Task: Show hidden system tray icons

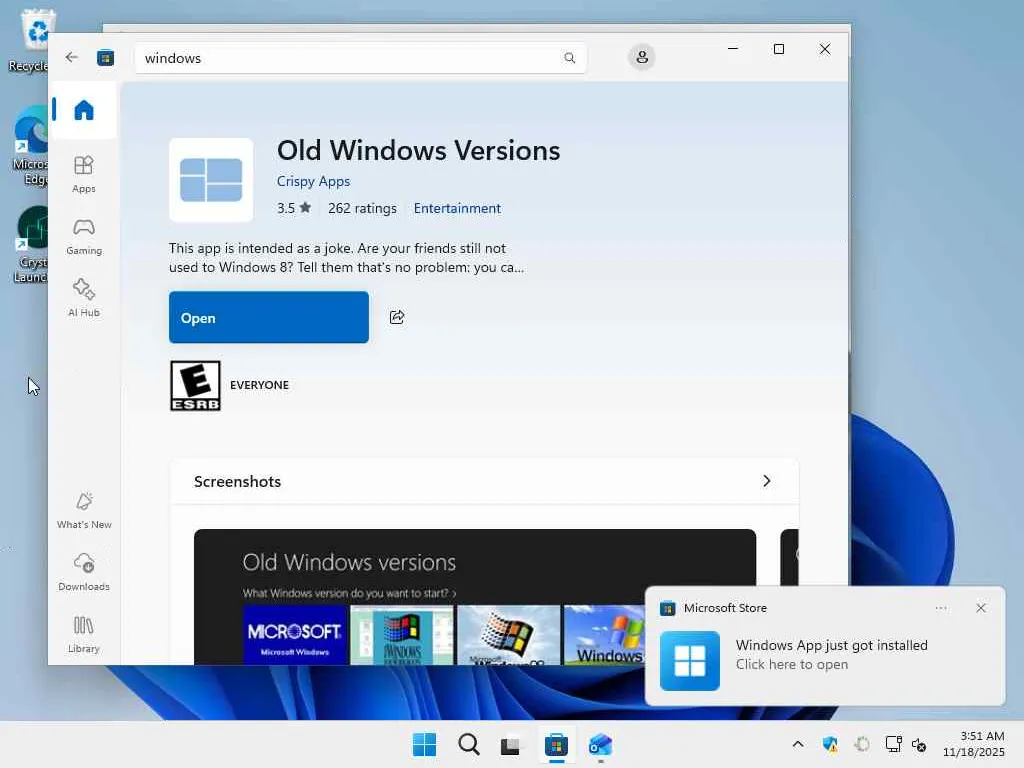Action: (x=797, y=744)
